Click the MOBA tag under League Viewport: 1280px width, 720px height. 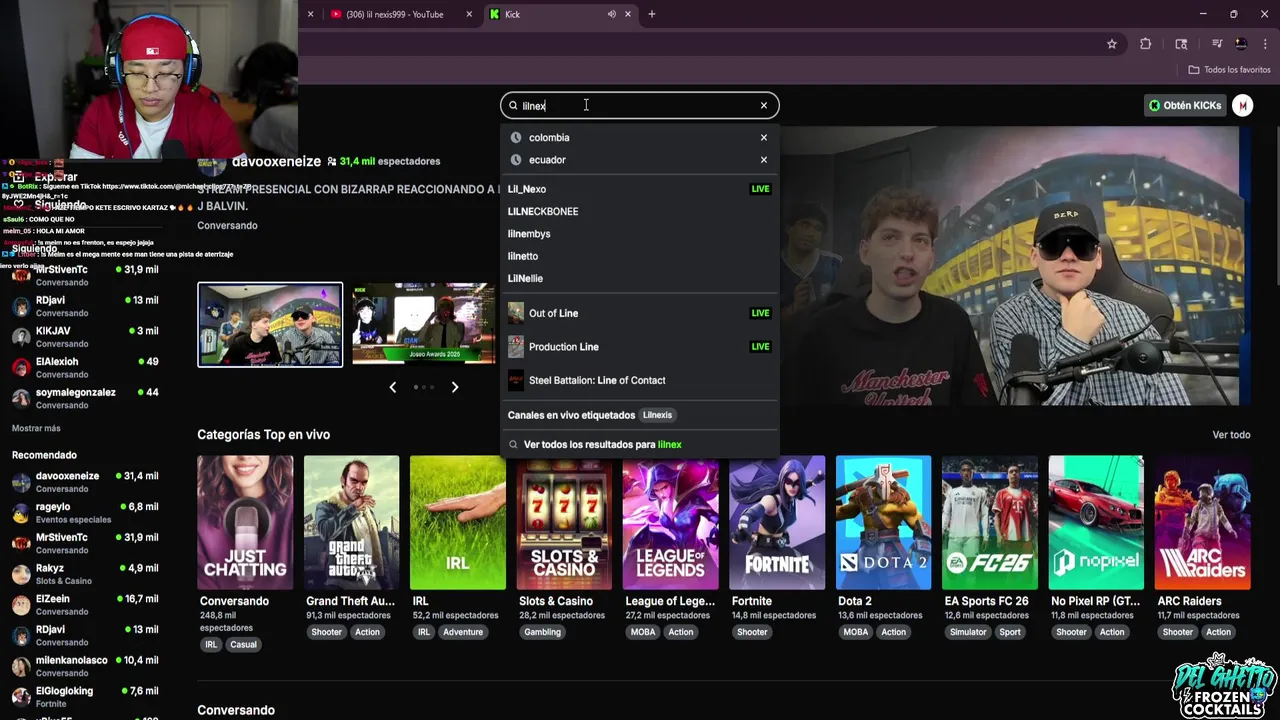pos(643,632)
